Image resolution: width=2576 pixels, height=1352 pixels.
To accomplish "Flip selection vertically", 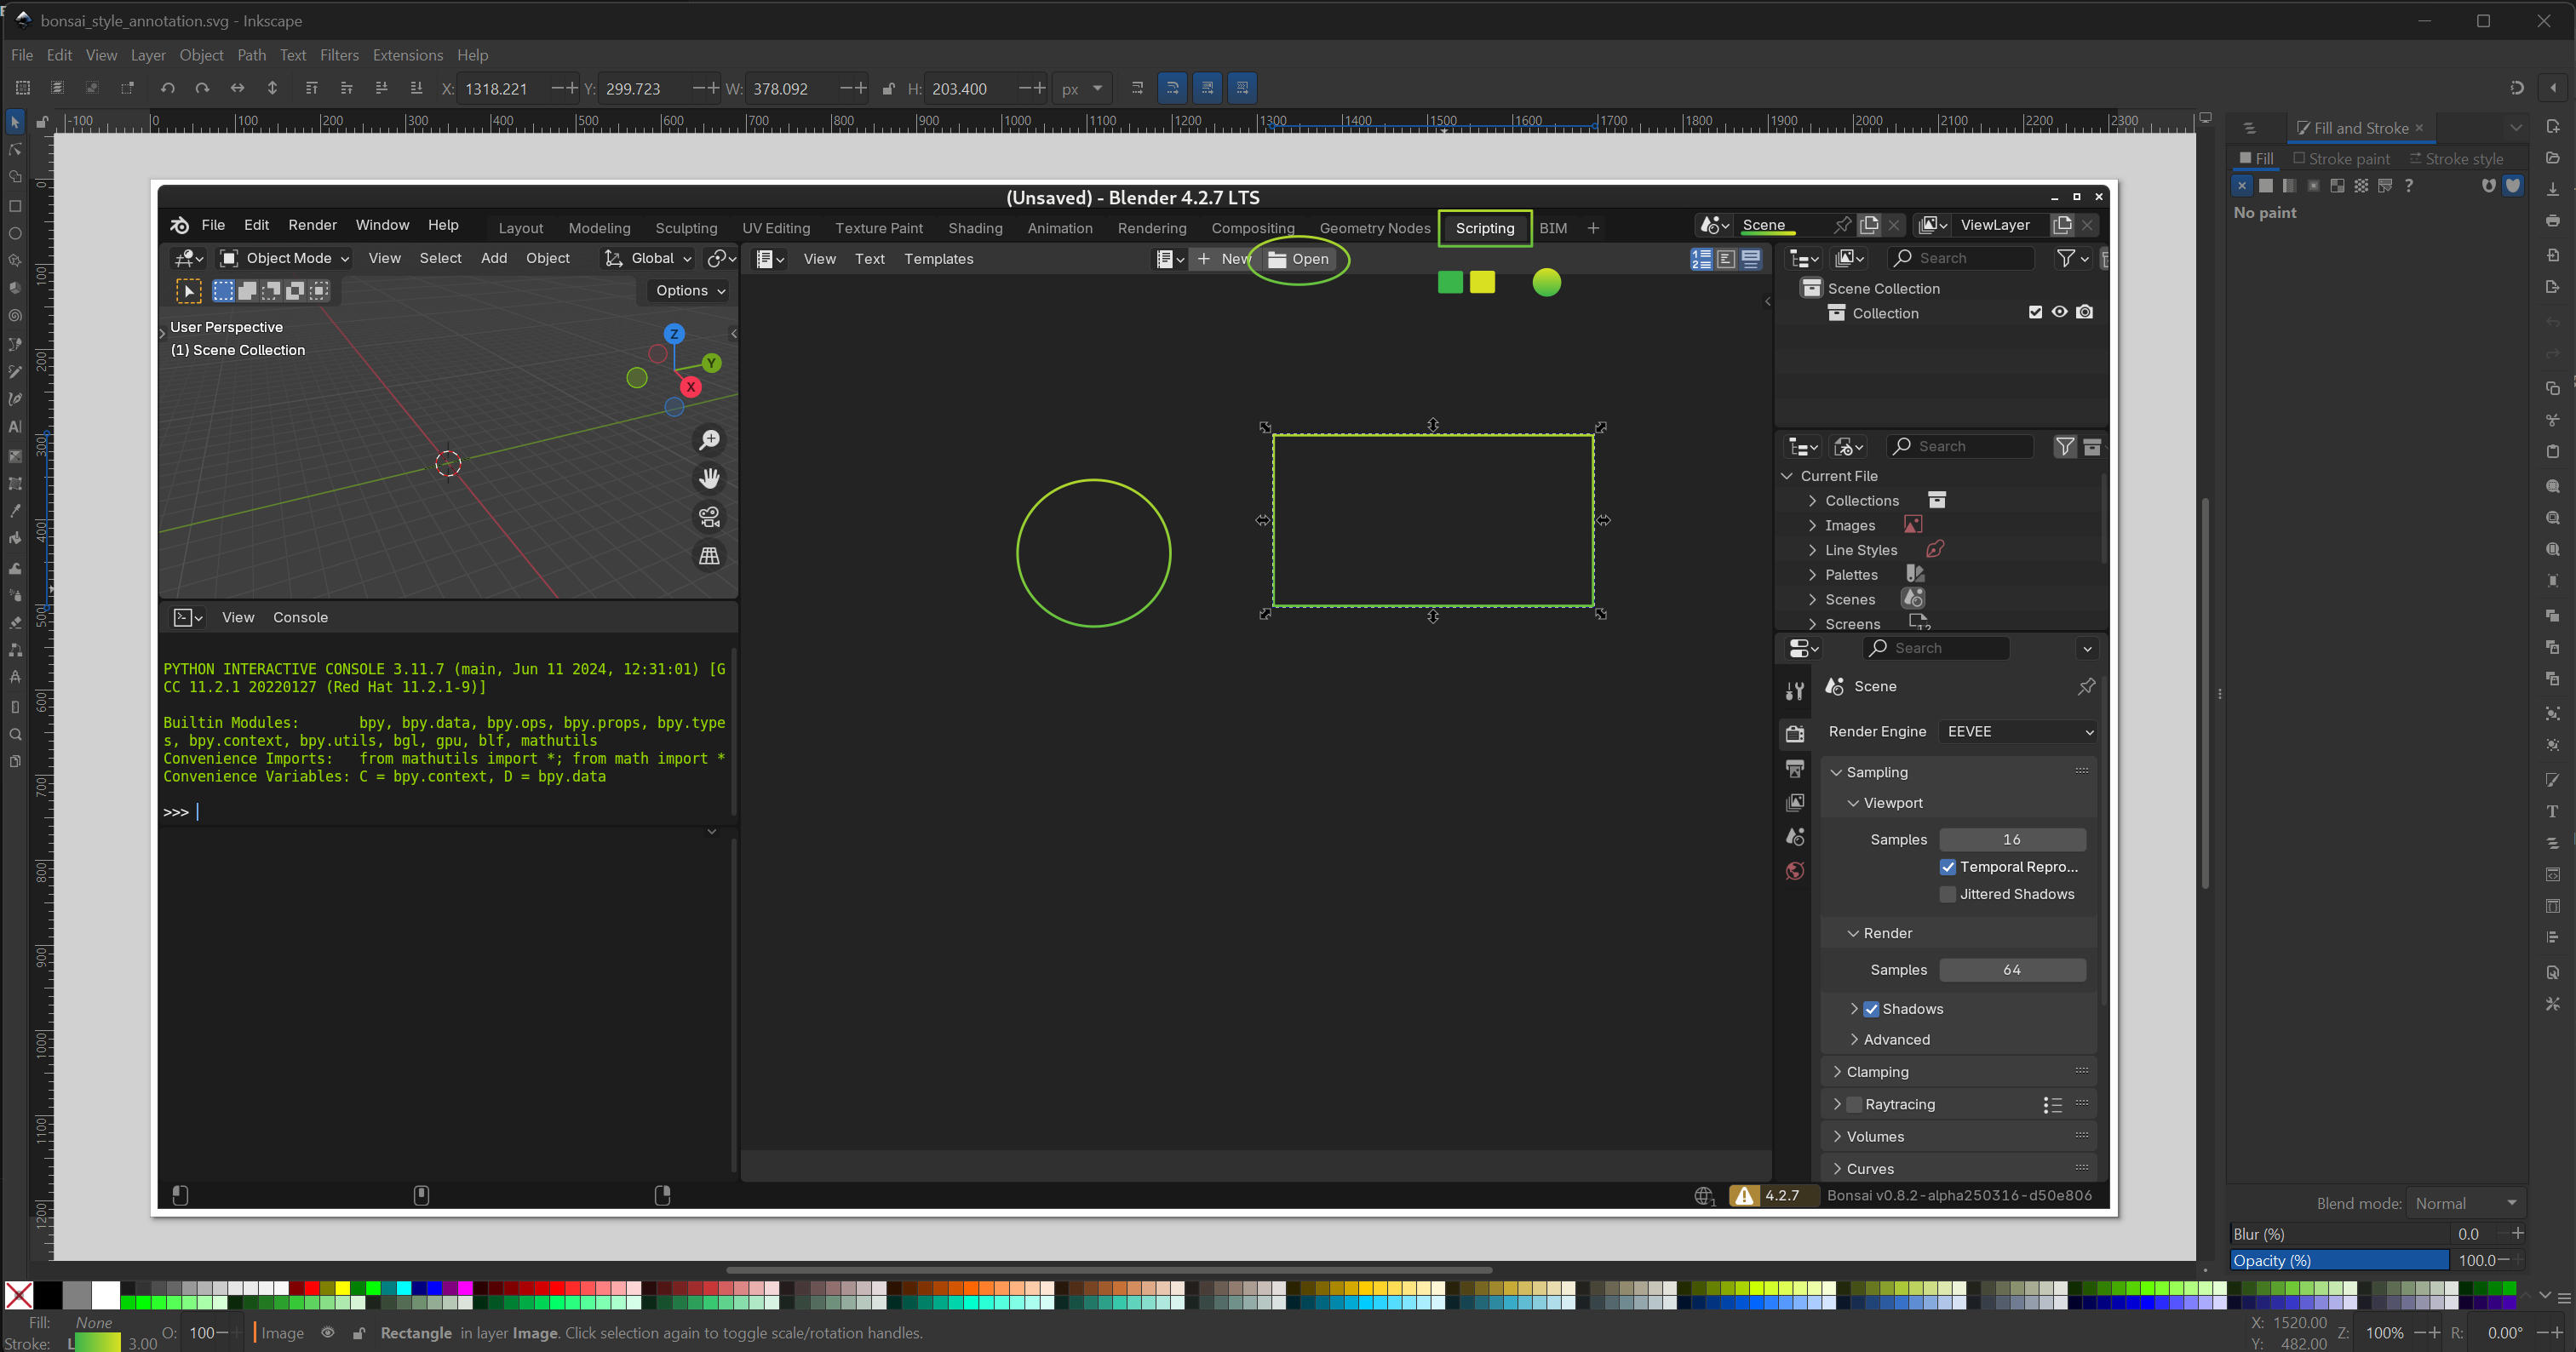I will point(272,88).
